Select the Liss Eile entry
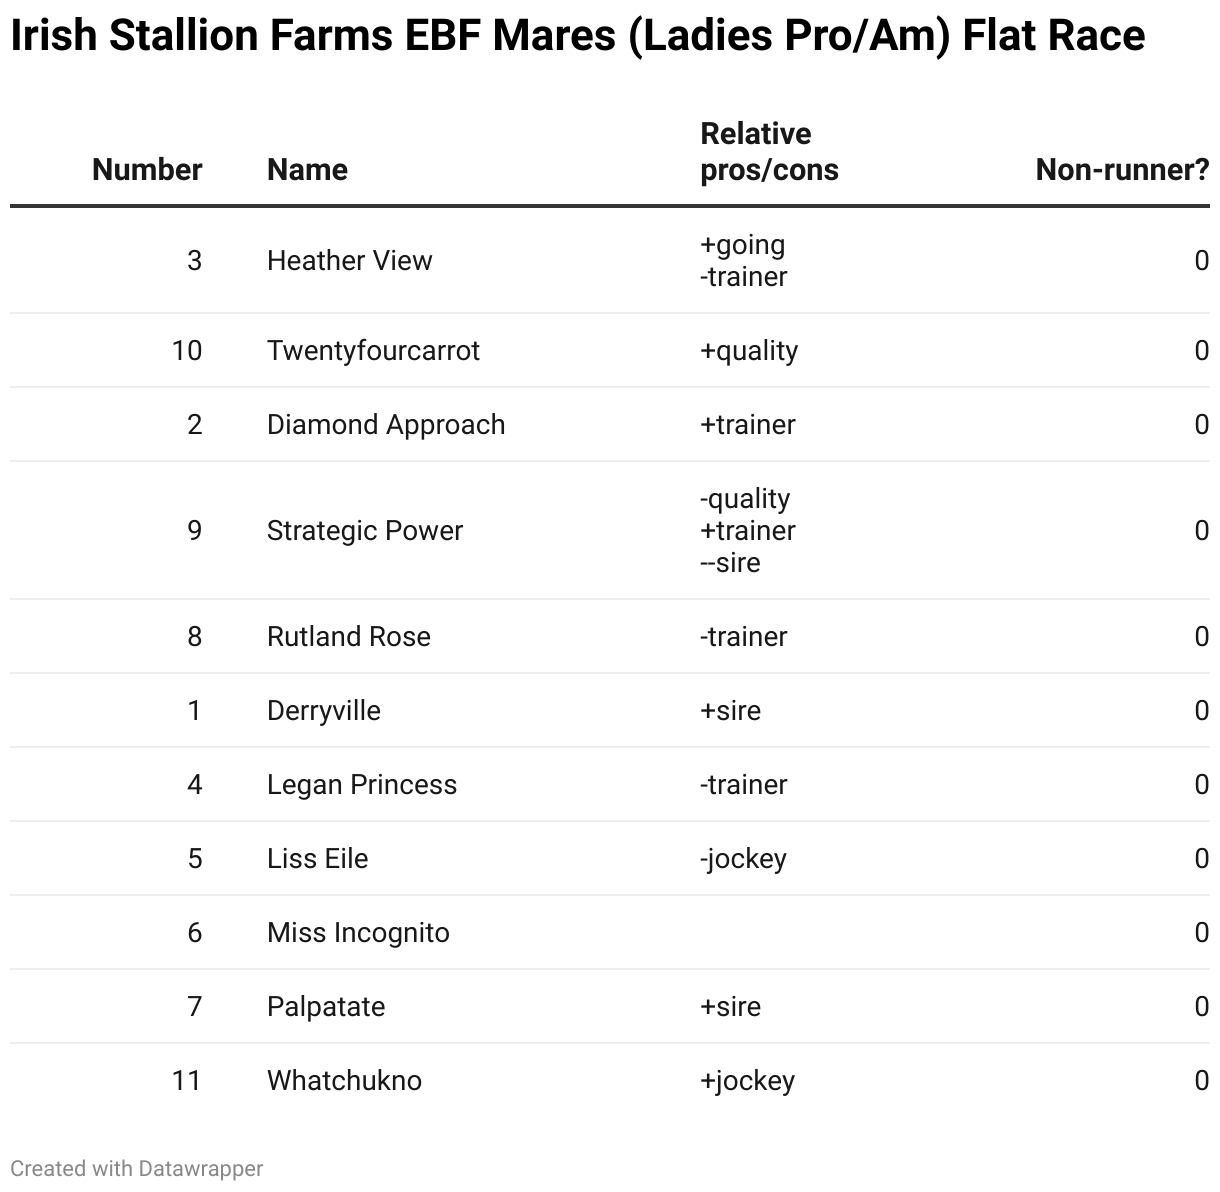Viewport: 1220px width, 1192px height. pos(317,859)
